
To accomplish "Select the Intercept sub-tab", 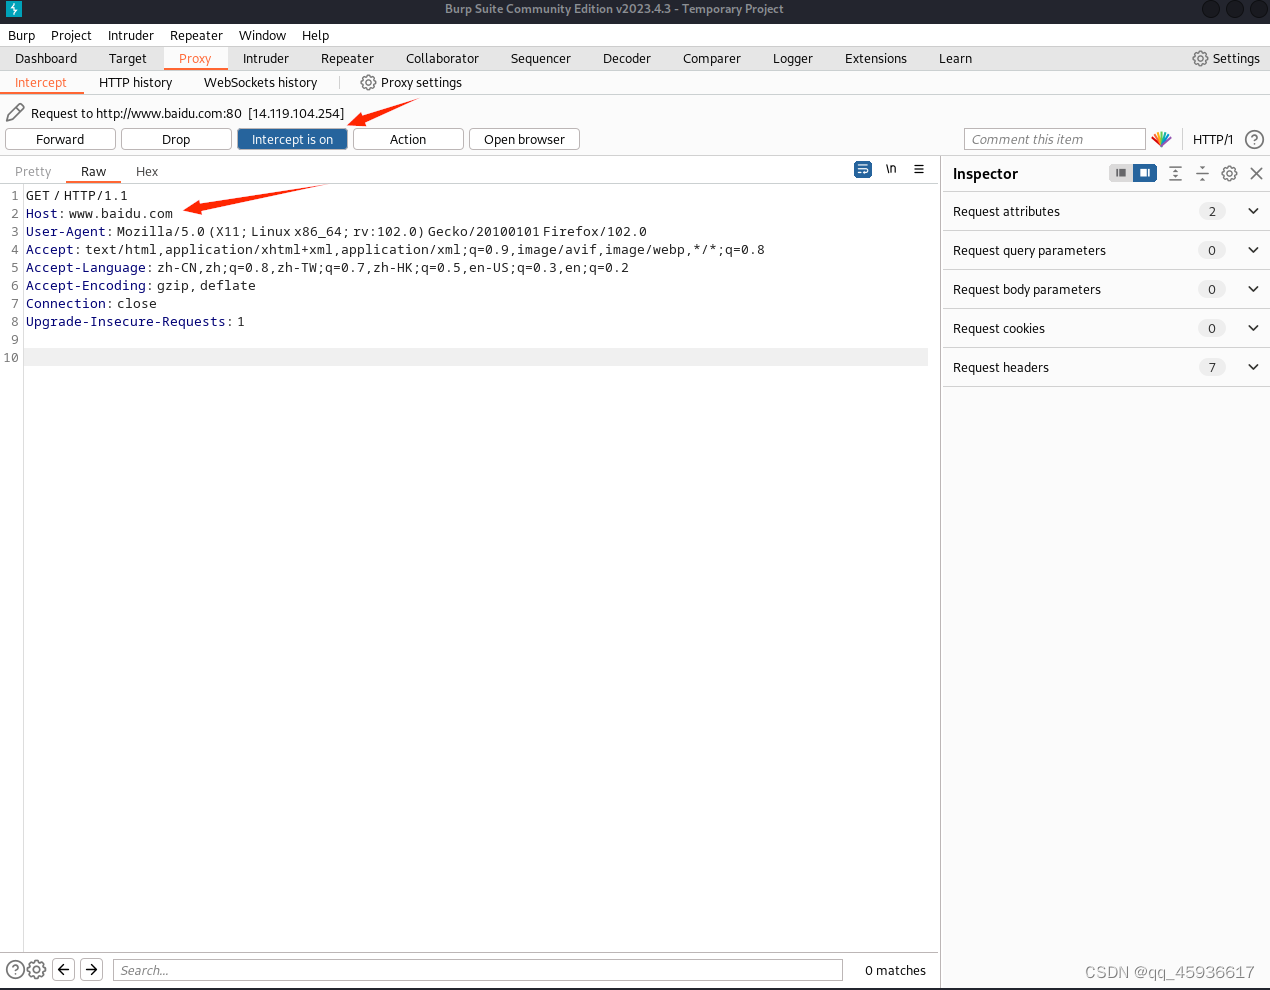I will 41,83.
